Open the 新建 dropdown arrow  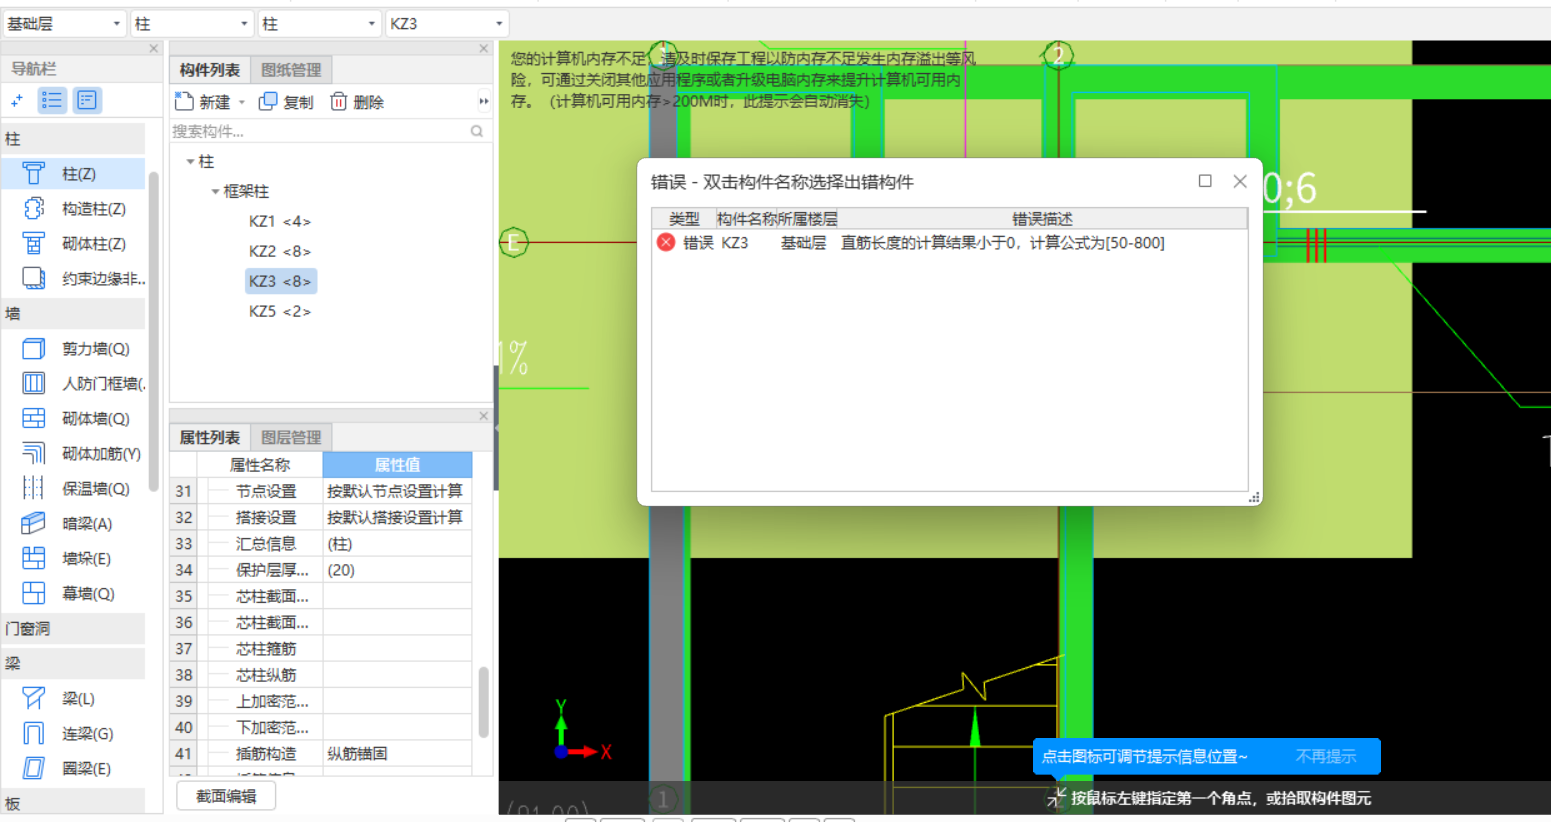point(242,102)
